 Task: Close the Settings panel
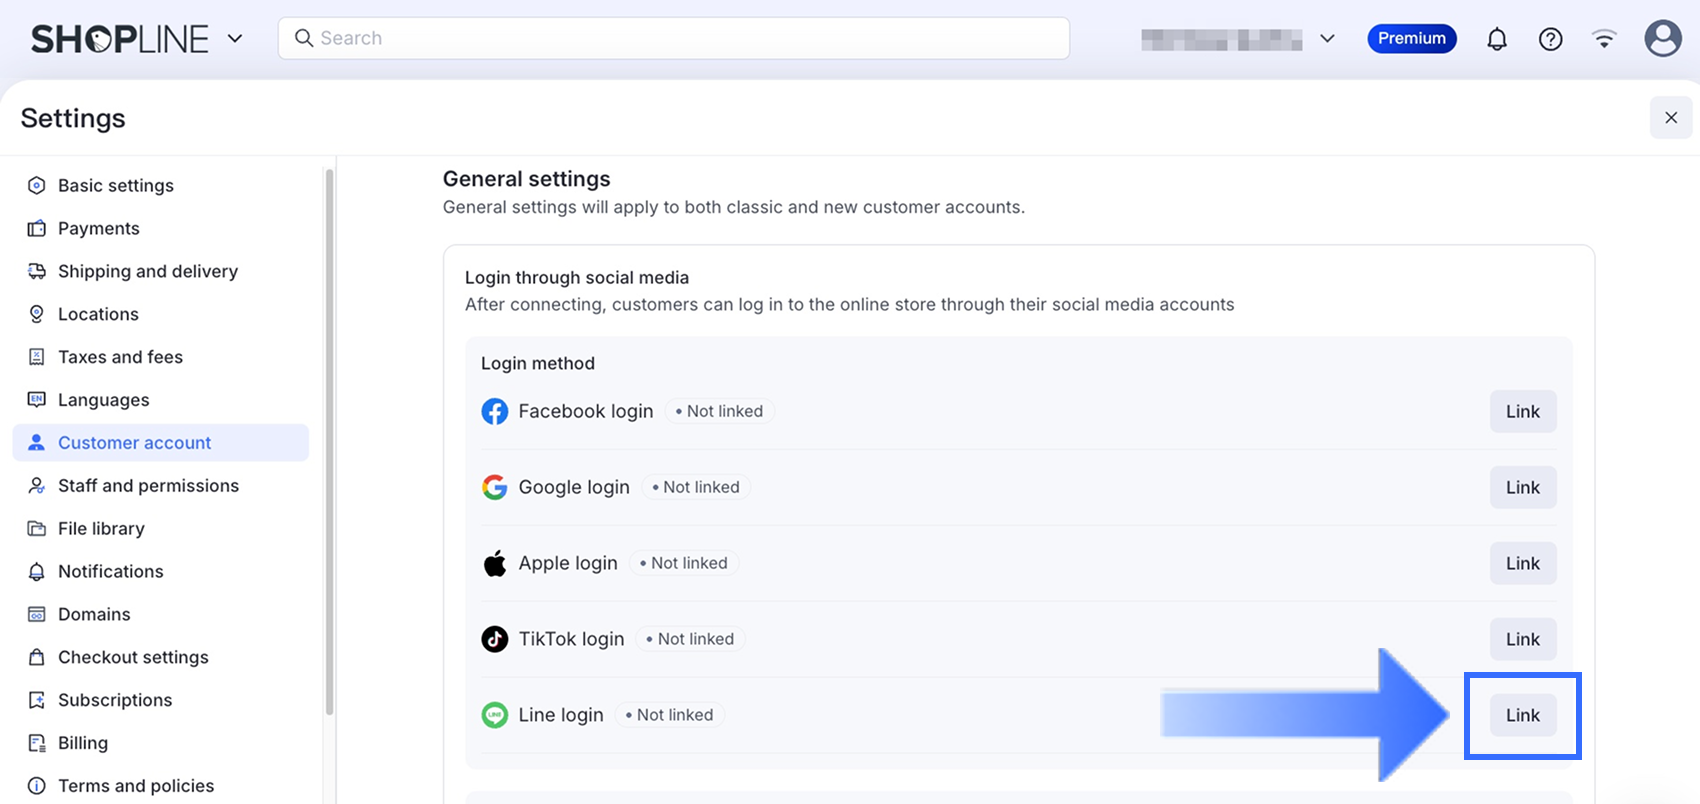pyautogui.click(x=1670, y=118)
